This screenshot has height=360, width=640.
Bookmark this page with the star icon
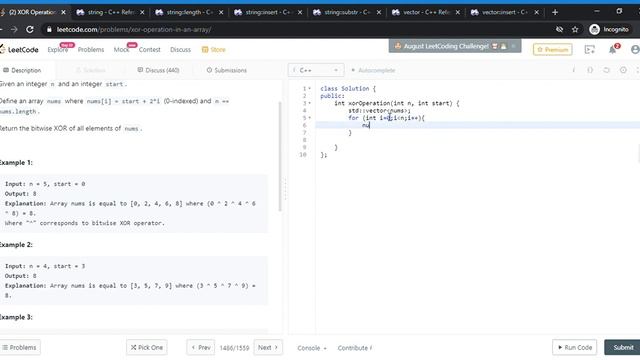(x=575, y=29)
